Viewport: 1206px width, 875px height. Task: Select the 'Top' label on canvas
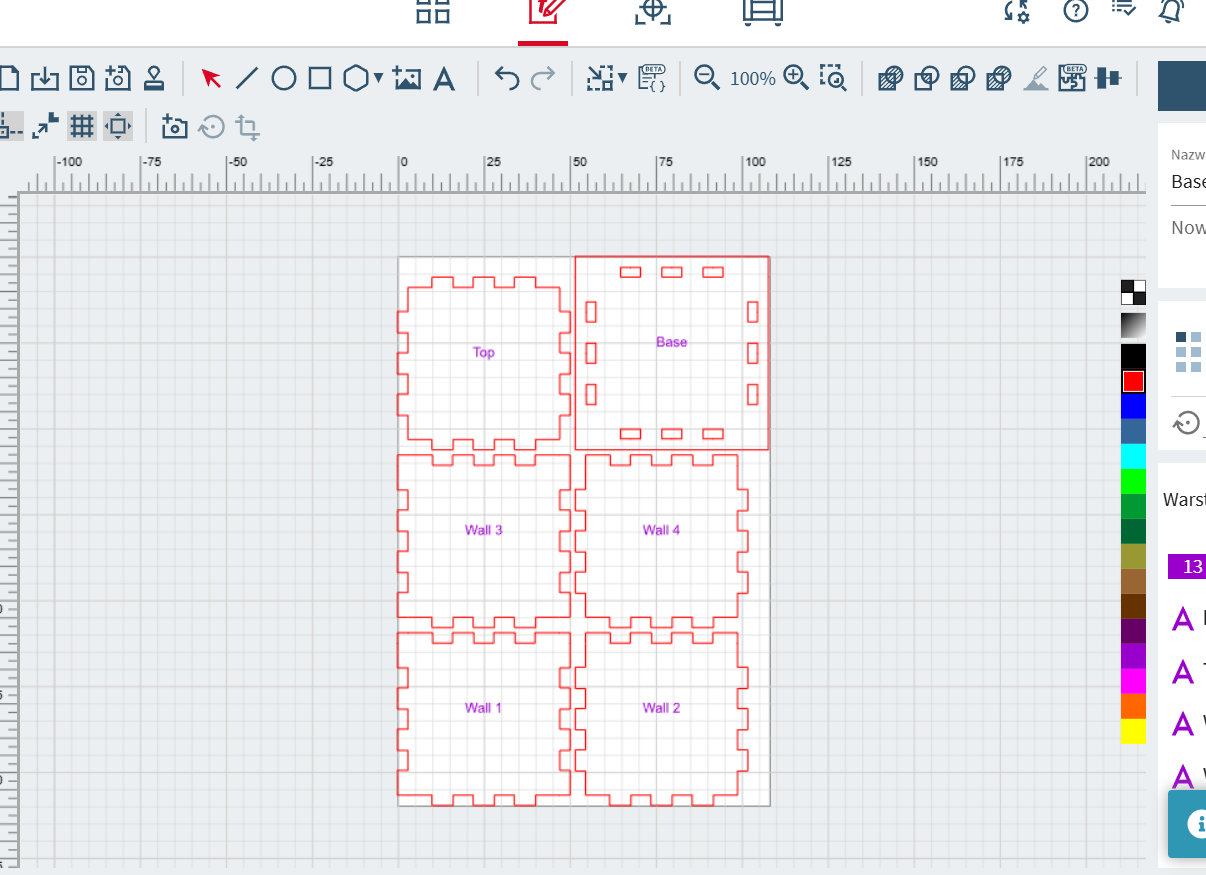484,352
